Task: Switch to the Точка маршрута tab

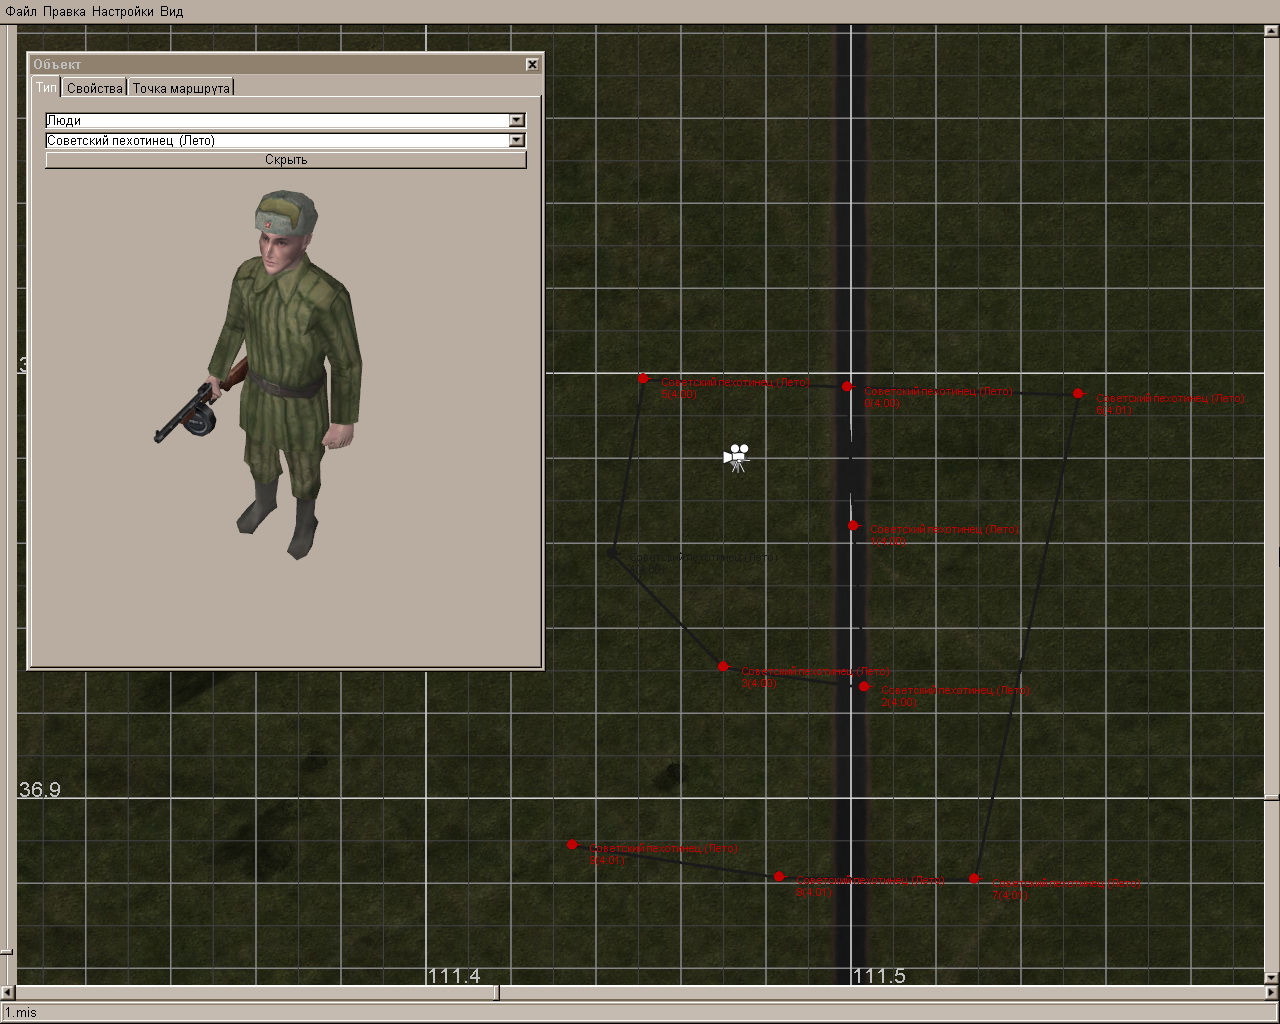Action: coord(181,88)
